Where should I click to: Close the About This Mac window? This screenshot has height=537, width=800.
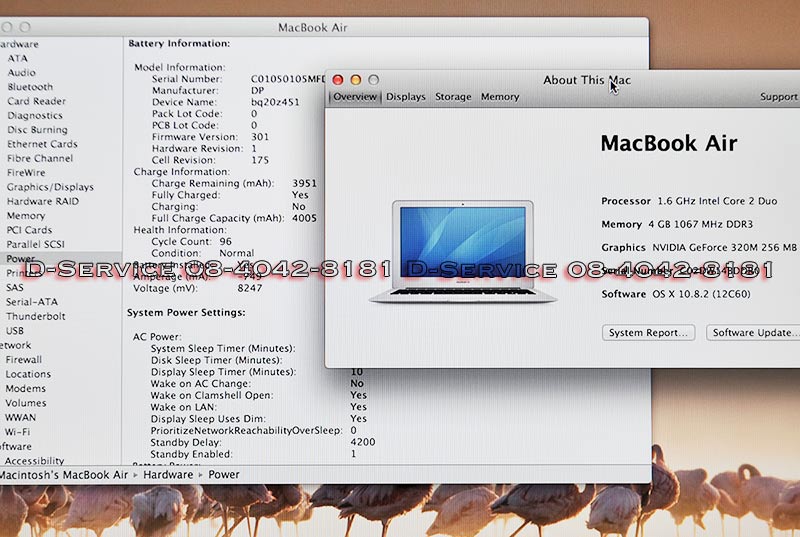[338, 80]
